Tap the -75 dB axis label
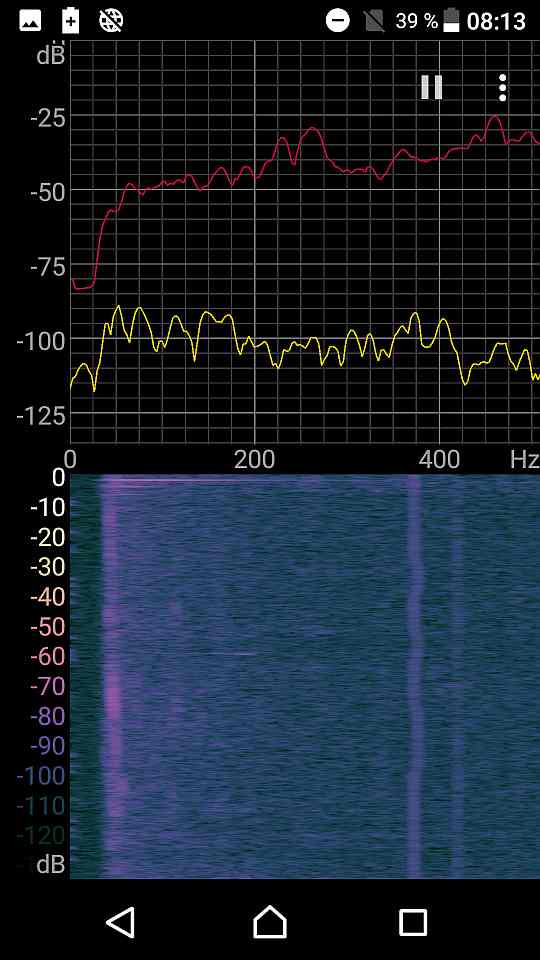 tap(48, 267)
